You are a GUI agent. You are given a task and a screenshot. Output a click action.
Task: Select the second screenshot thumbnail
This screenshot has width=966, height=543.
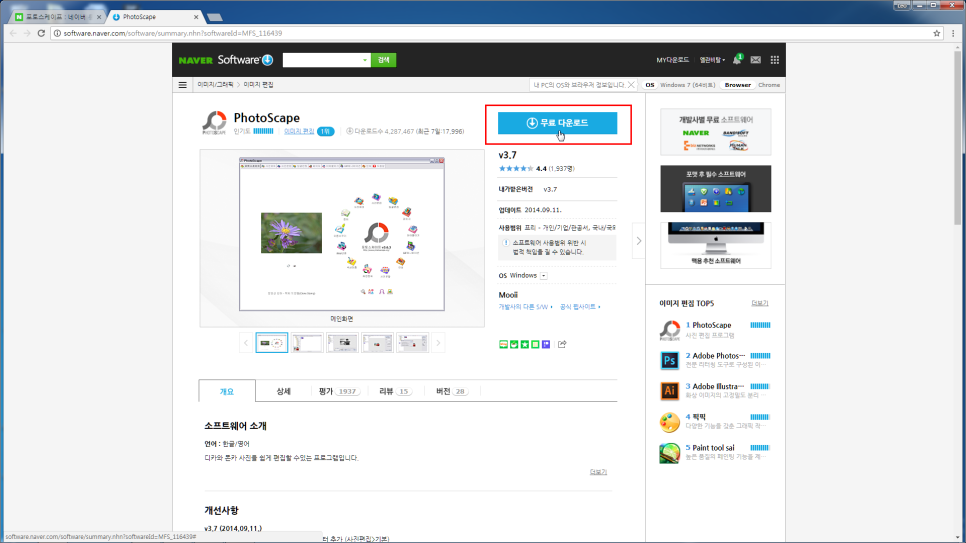coord(307,343)
